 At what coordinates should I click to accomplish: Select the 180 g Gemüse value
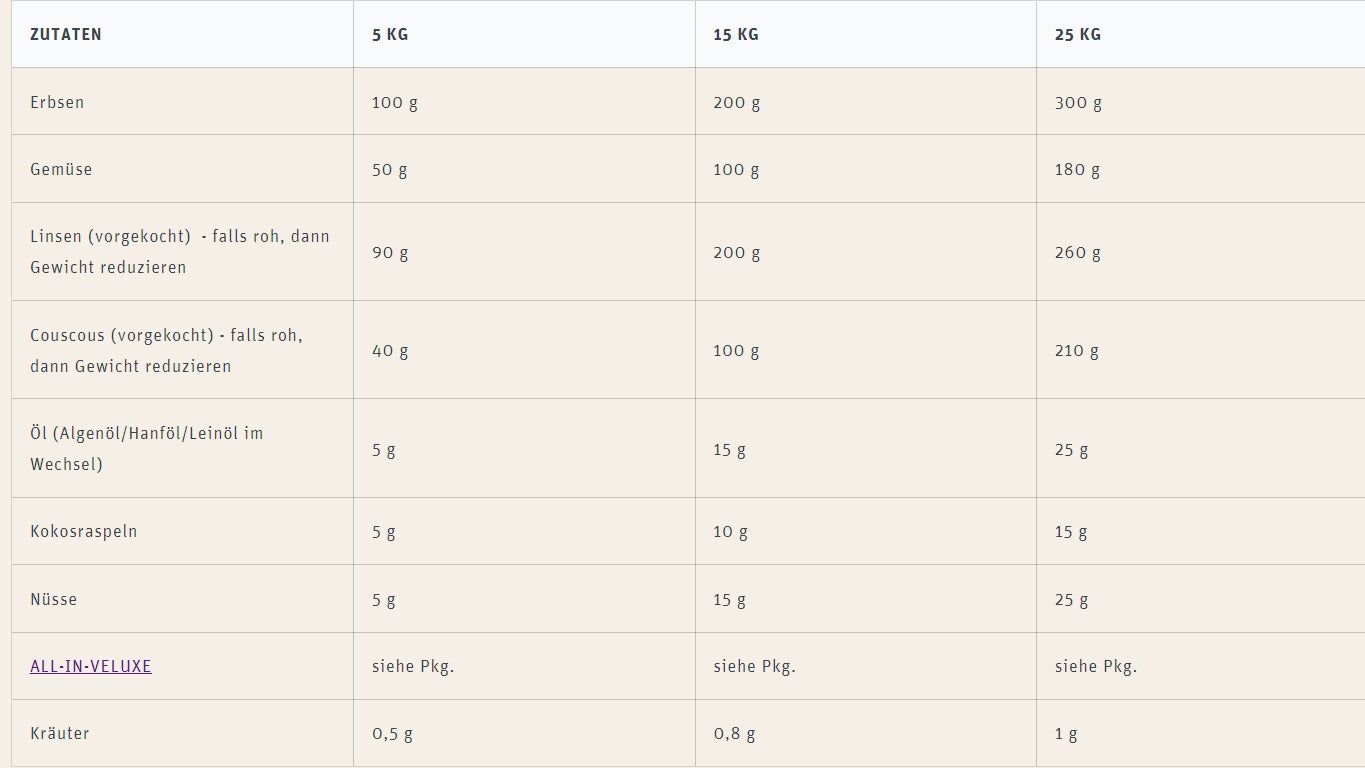coord(1077,169)
